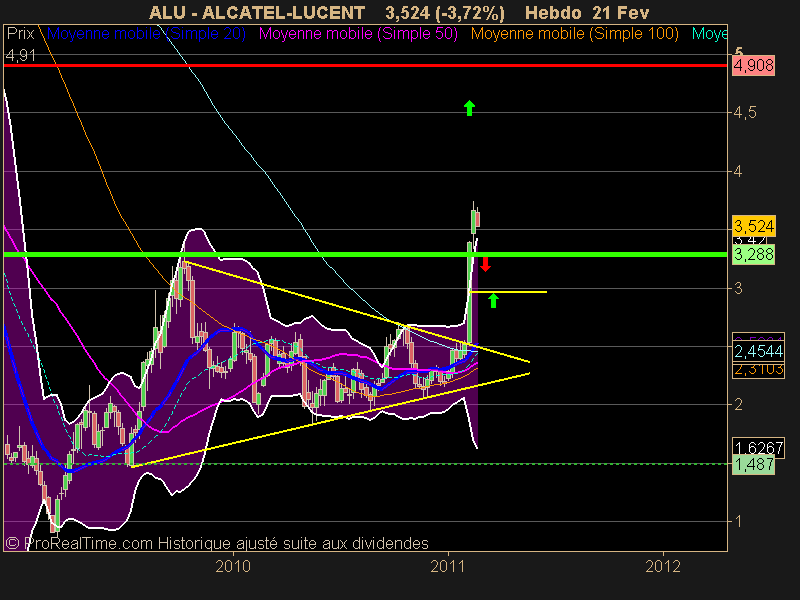Click the green 1,487 price tag
This screenshot has width=800, height=600.
tap(753, 465)
